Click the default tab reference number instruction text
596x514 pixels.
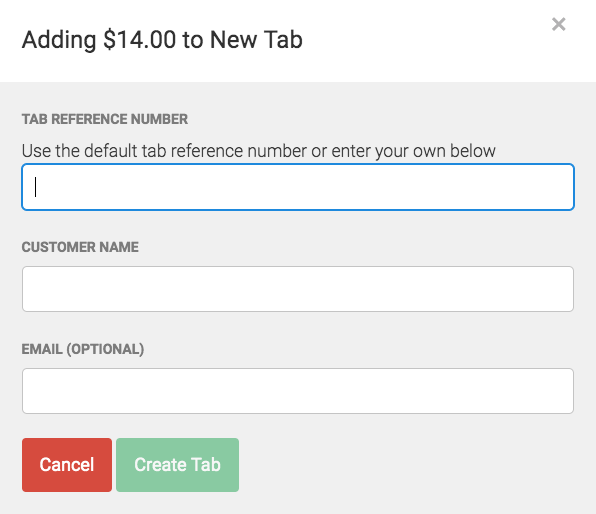click(x=258, y=151)
